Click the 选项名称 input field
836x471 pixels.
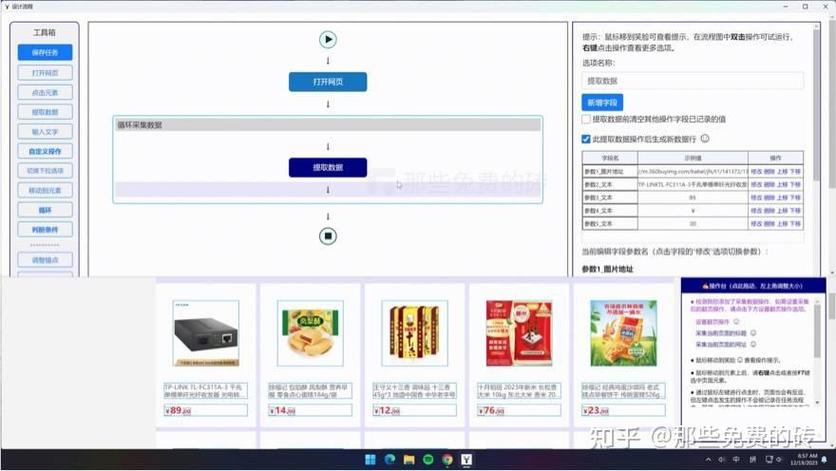[x=693, y=81]
